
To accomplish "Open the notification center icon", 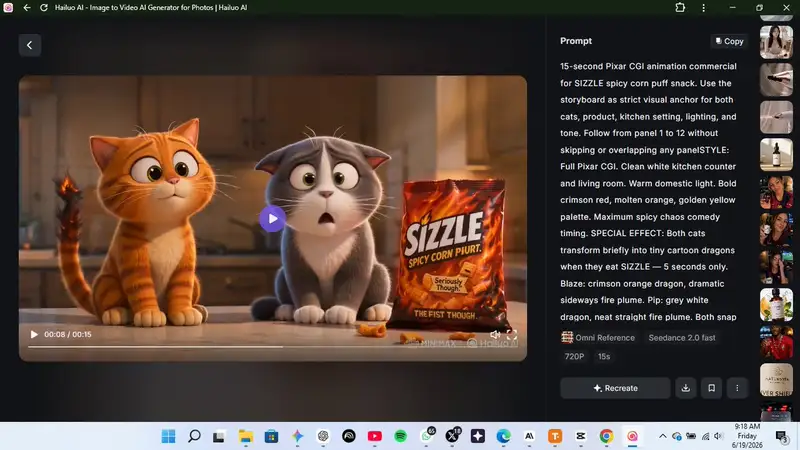I will coord(781,436).
